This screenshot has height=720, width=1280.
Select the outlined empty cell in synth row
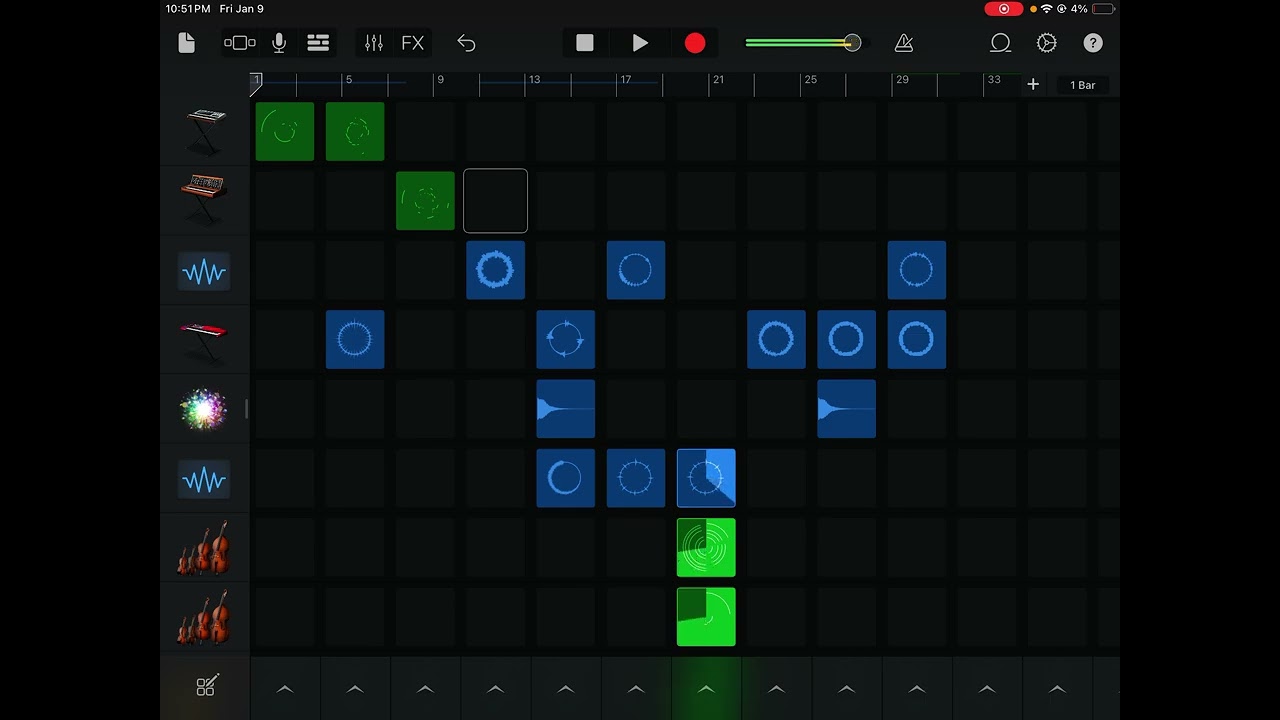click(x=495, y=201)
